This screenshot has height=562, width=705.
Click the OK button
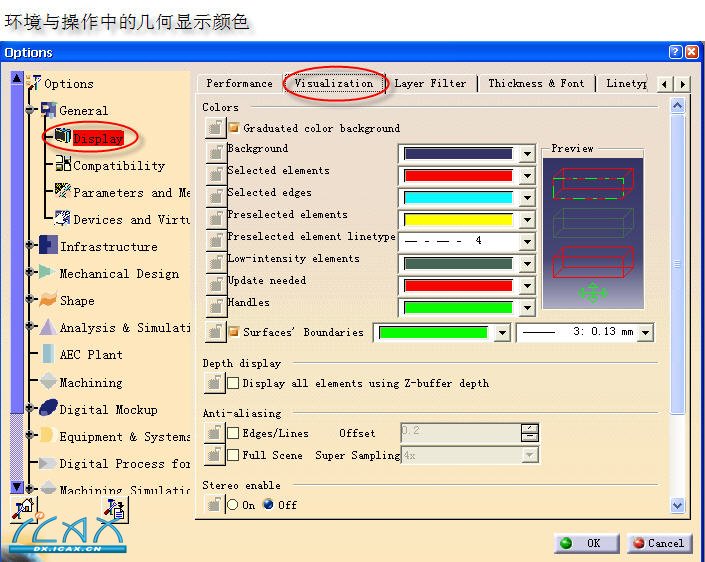(586, 543)
